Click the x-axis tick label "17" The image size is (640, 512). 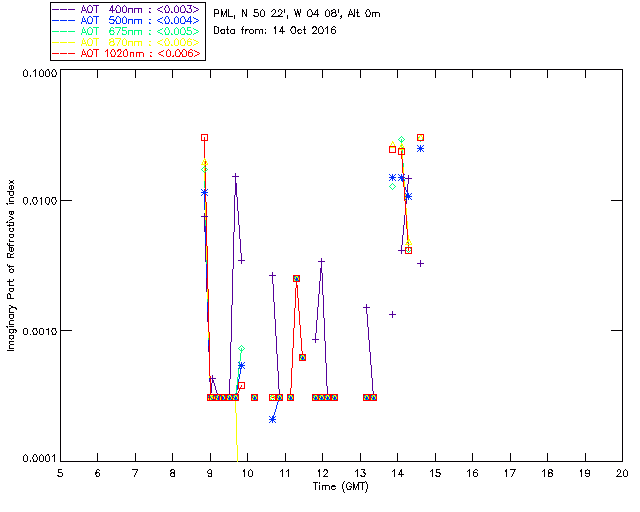coord(510,473)
